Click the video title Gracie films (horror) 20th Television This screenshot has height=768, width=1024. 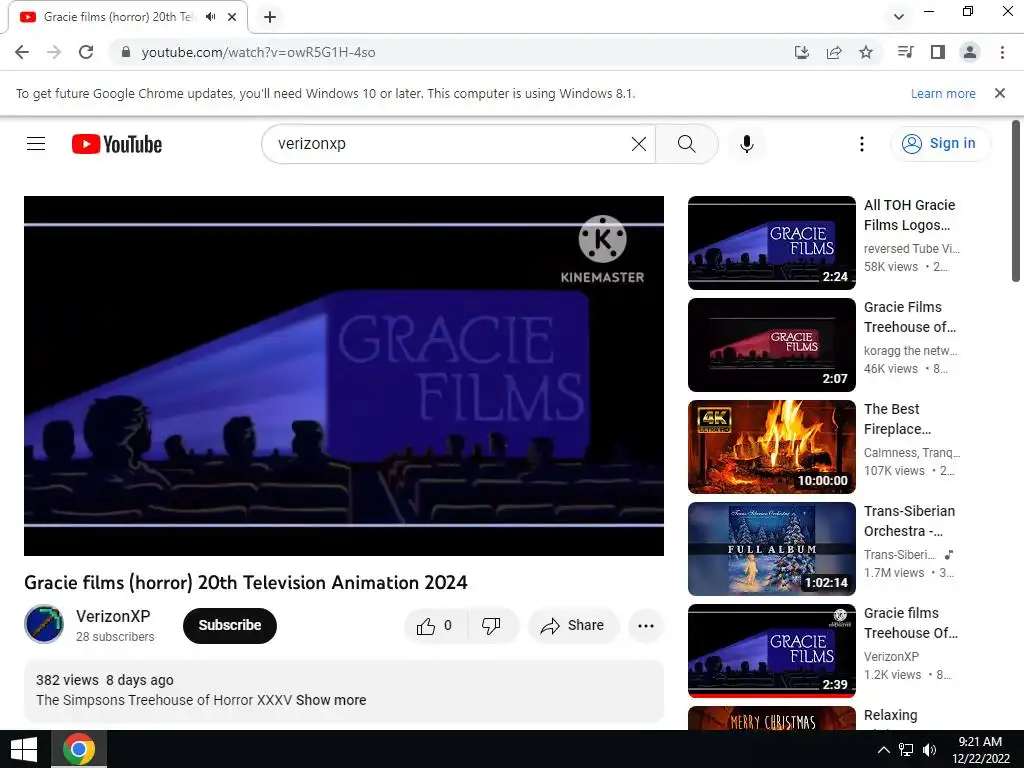click(246, 583)
